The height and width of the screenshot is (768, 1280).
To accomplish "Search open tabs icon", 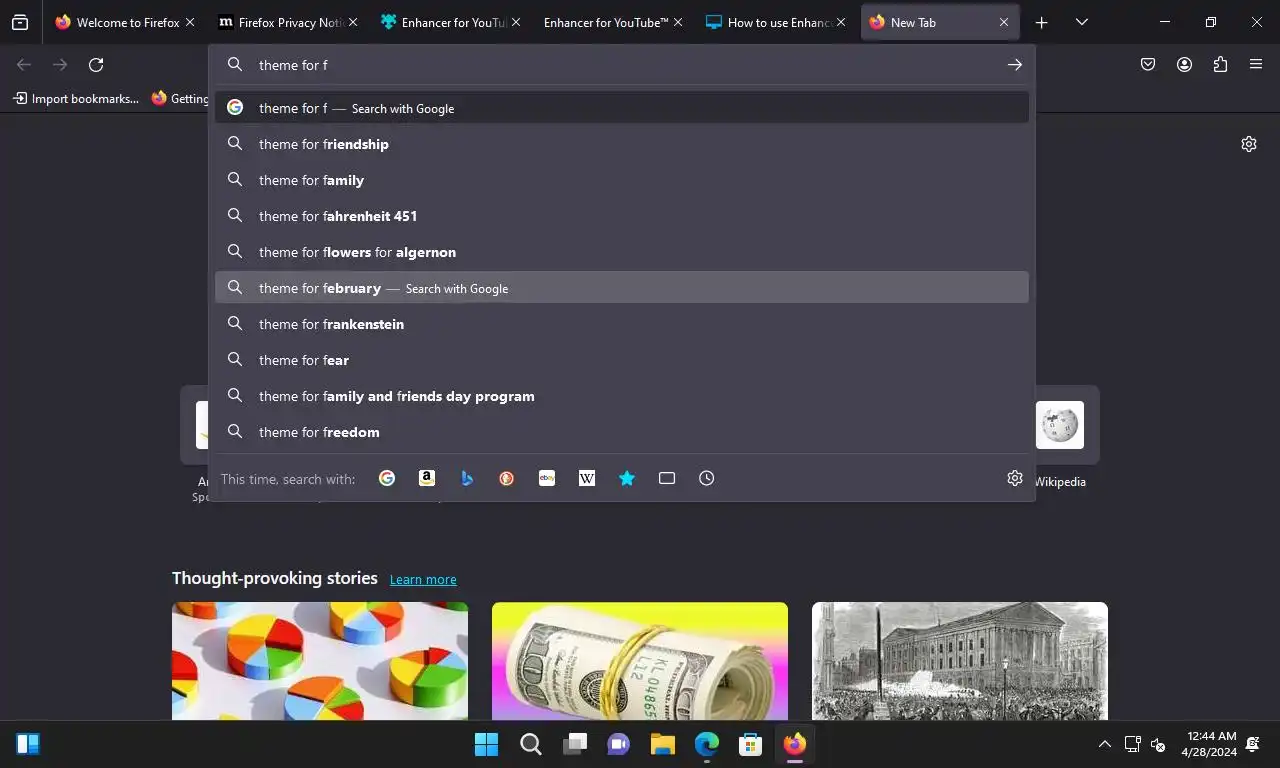I will click(667, 479).
